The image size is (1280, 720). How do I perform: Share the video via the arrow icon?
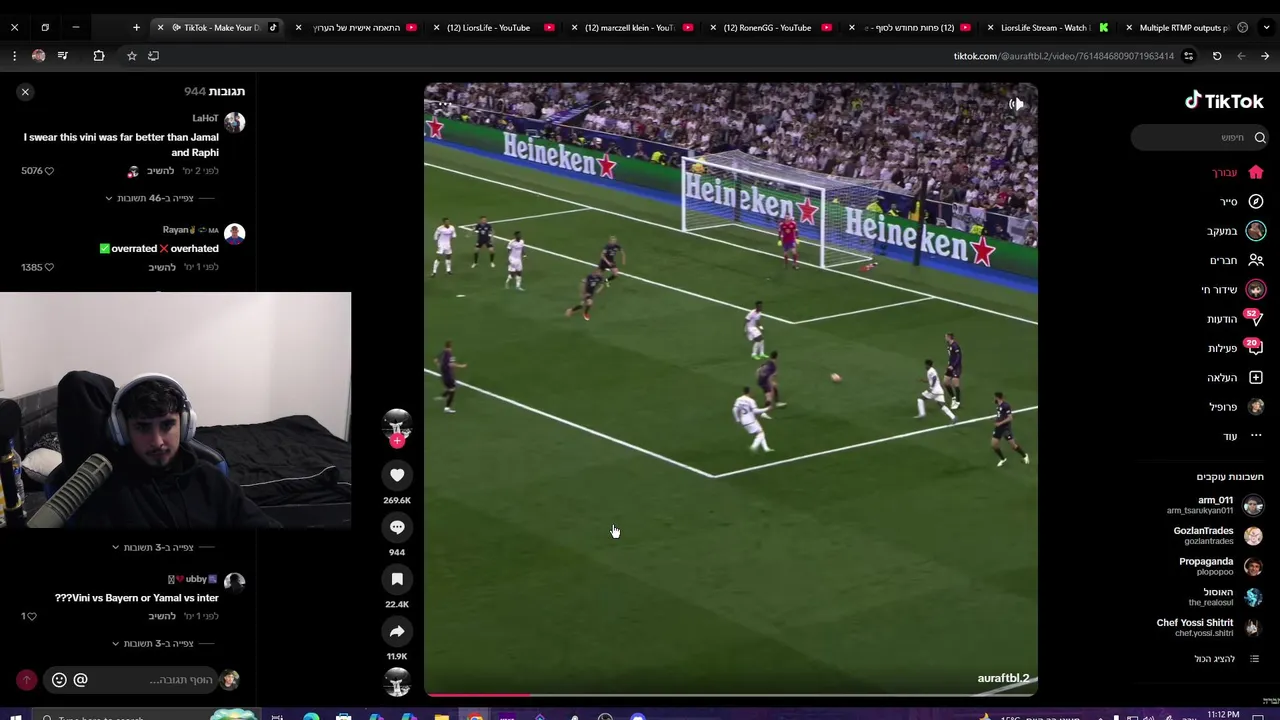(x=397, y=631)
